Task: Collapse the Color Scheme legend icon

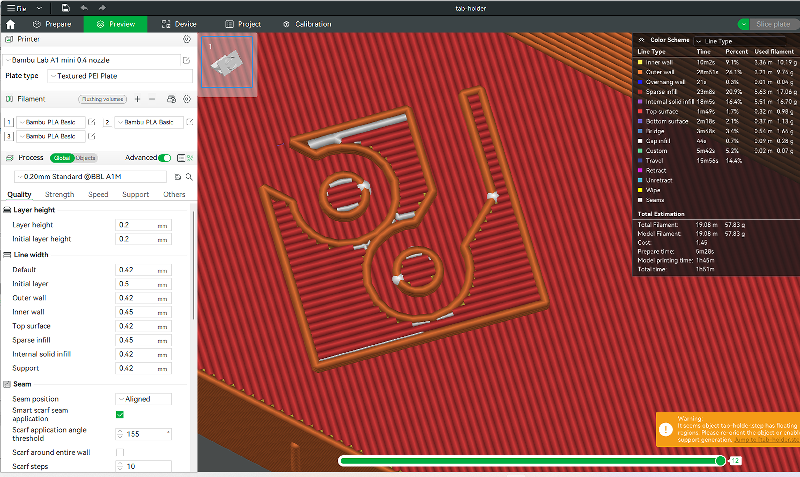Action: pos(641,40)
